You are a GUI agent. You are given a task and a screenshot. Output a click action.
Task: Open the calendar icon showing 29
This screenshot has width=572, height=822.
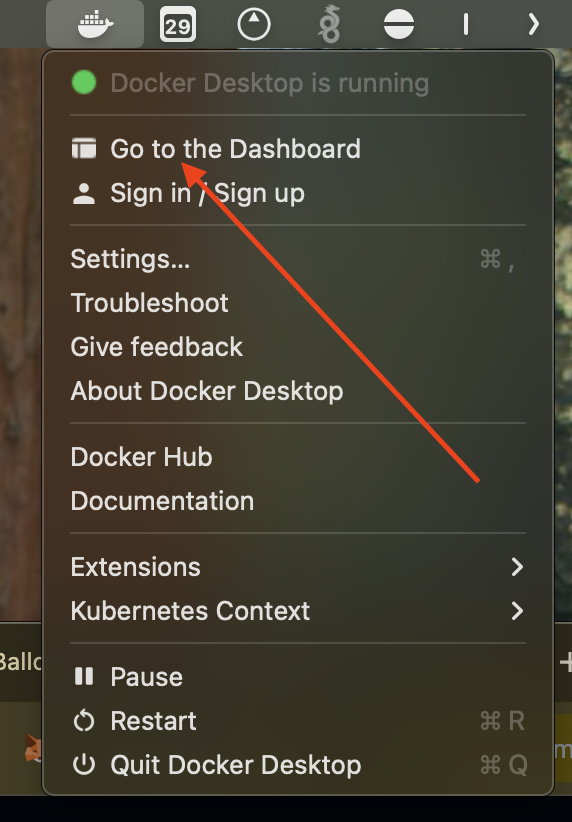click(178, 24)
